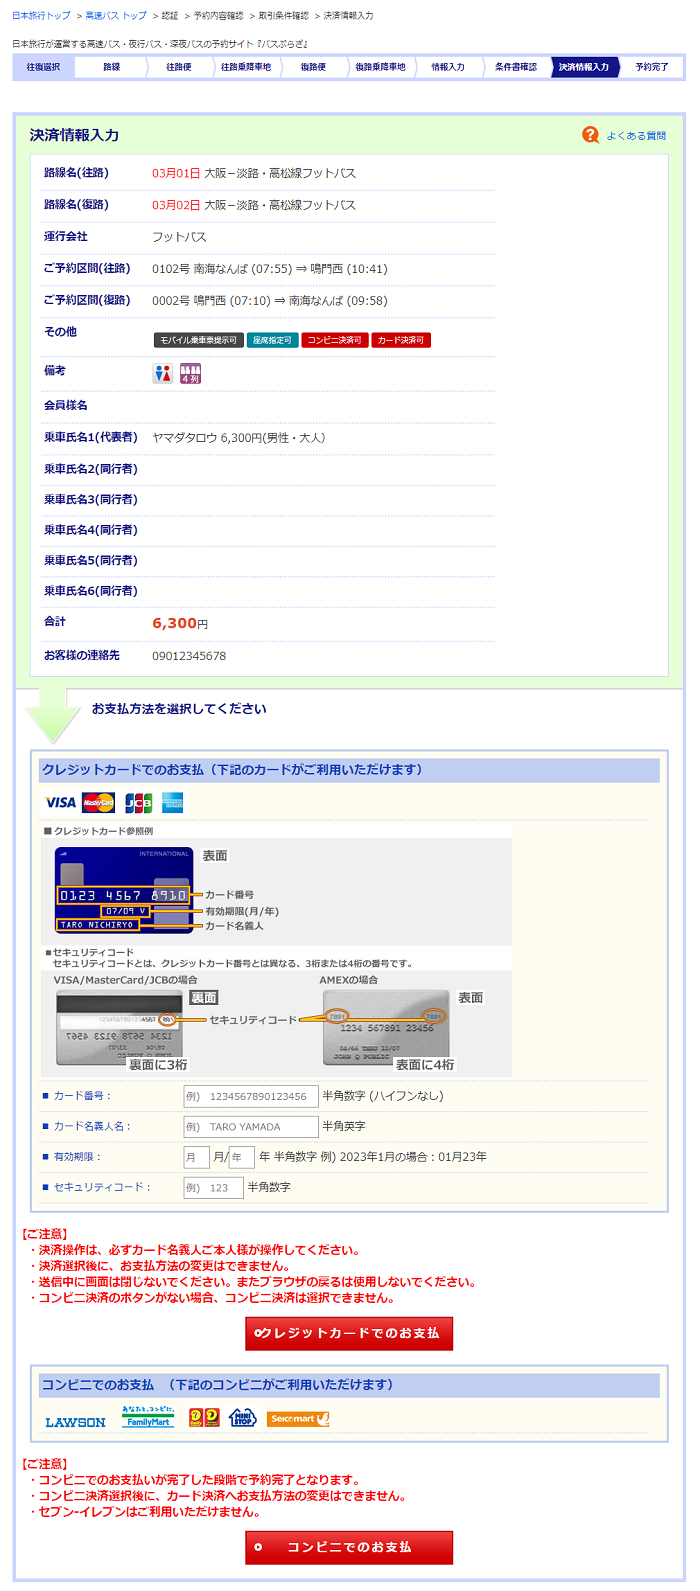Click the カード名義人名 text field
This screenshot has height=1591, width=700.
[x=250, y=1126]
